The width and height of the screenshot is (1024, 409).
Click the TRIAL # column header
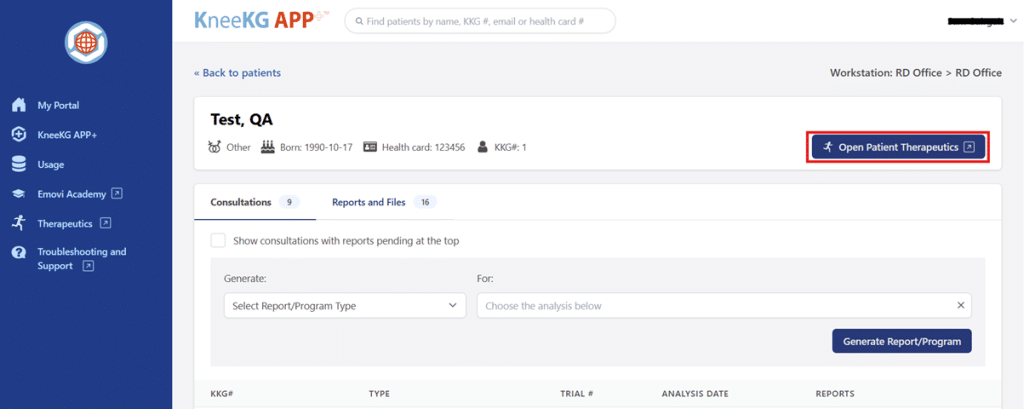point(577,394)
